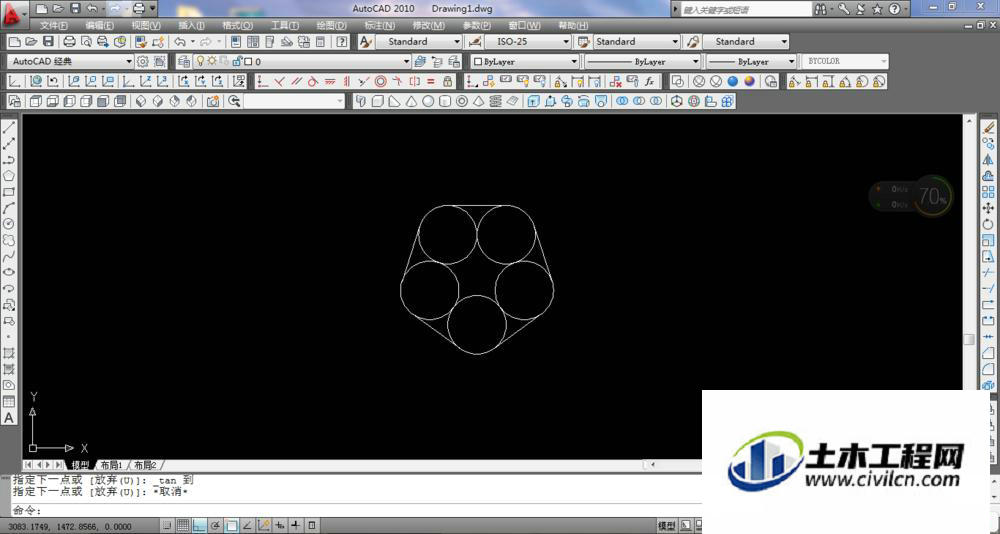Open the table style Standard dropdown

point(636,41)
